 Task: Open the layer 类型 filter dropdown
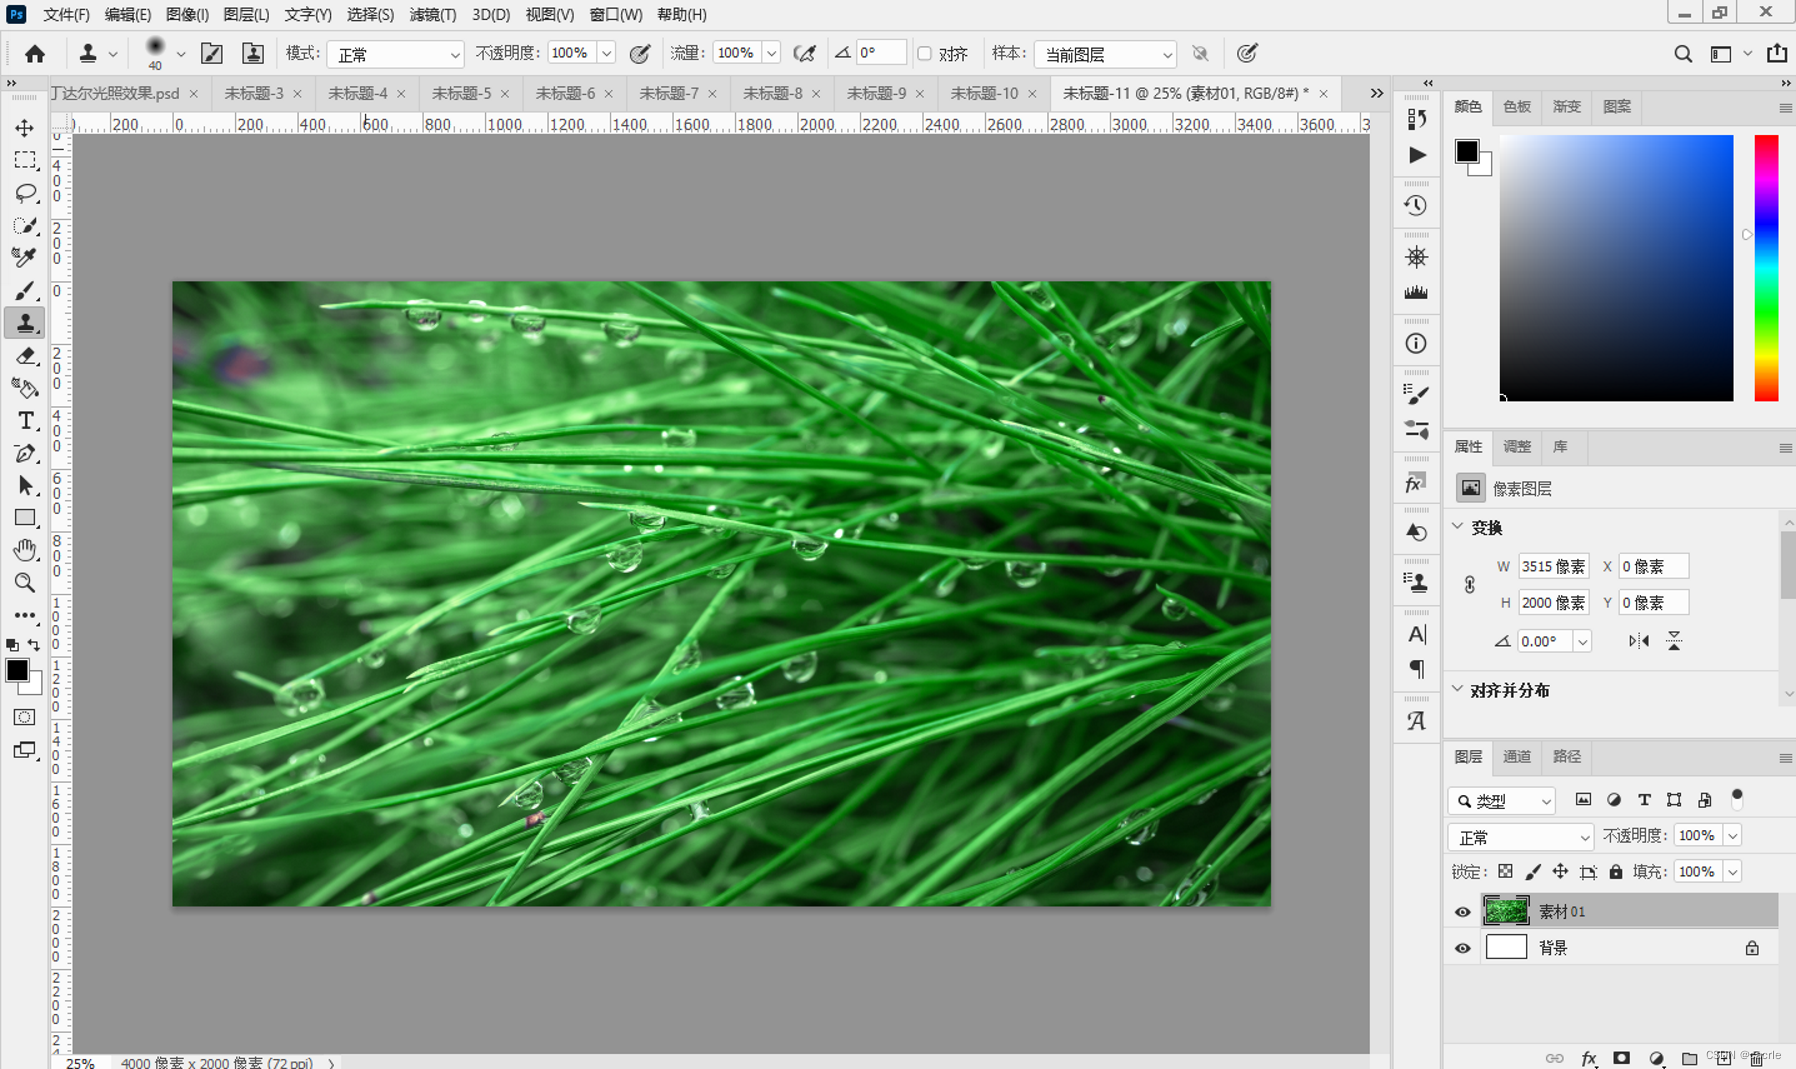tap(1502, 800)
